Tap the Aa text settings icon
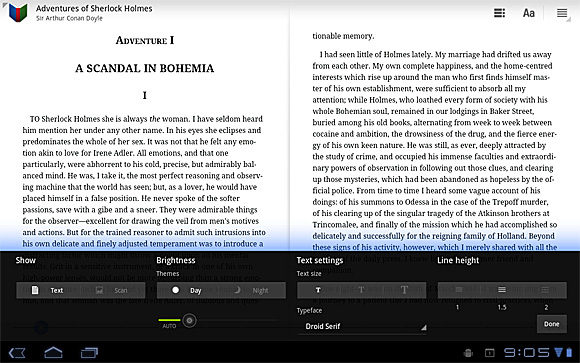 tap(529, 13)
